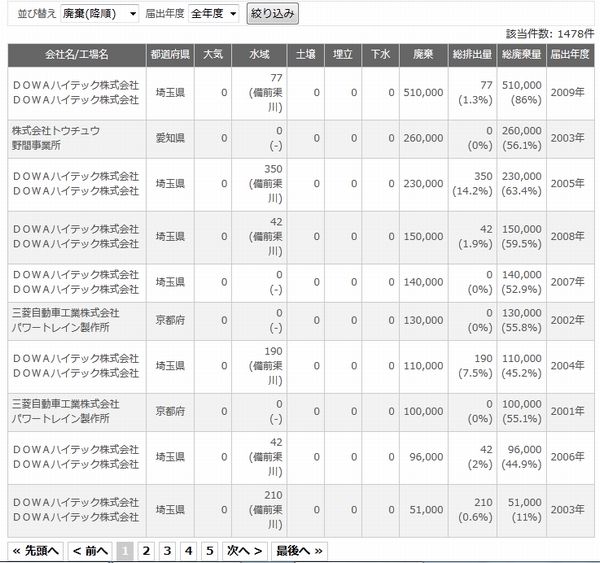Go to page 3
Screen dimensions: 600x563
[167, 551]
